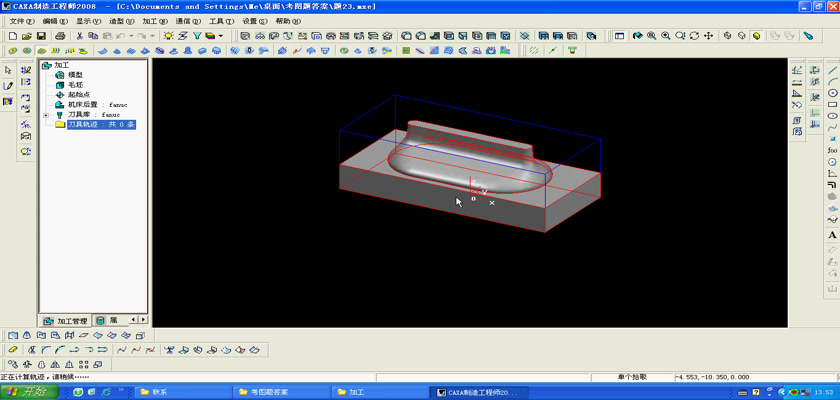840x400 pixels.
Task: Click the light bulb icon in toolbar
Action: click(x=169, y=36)
